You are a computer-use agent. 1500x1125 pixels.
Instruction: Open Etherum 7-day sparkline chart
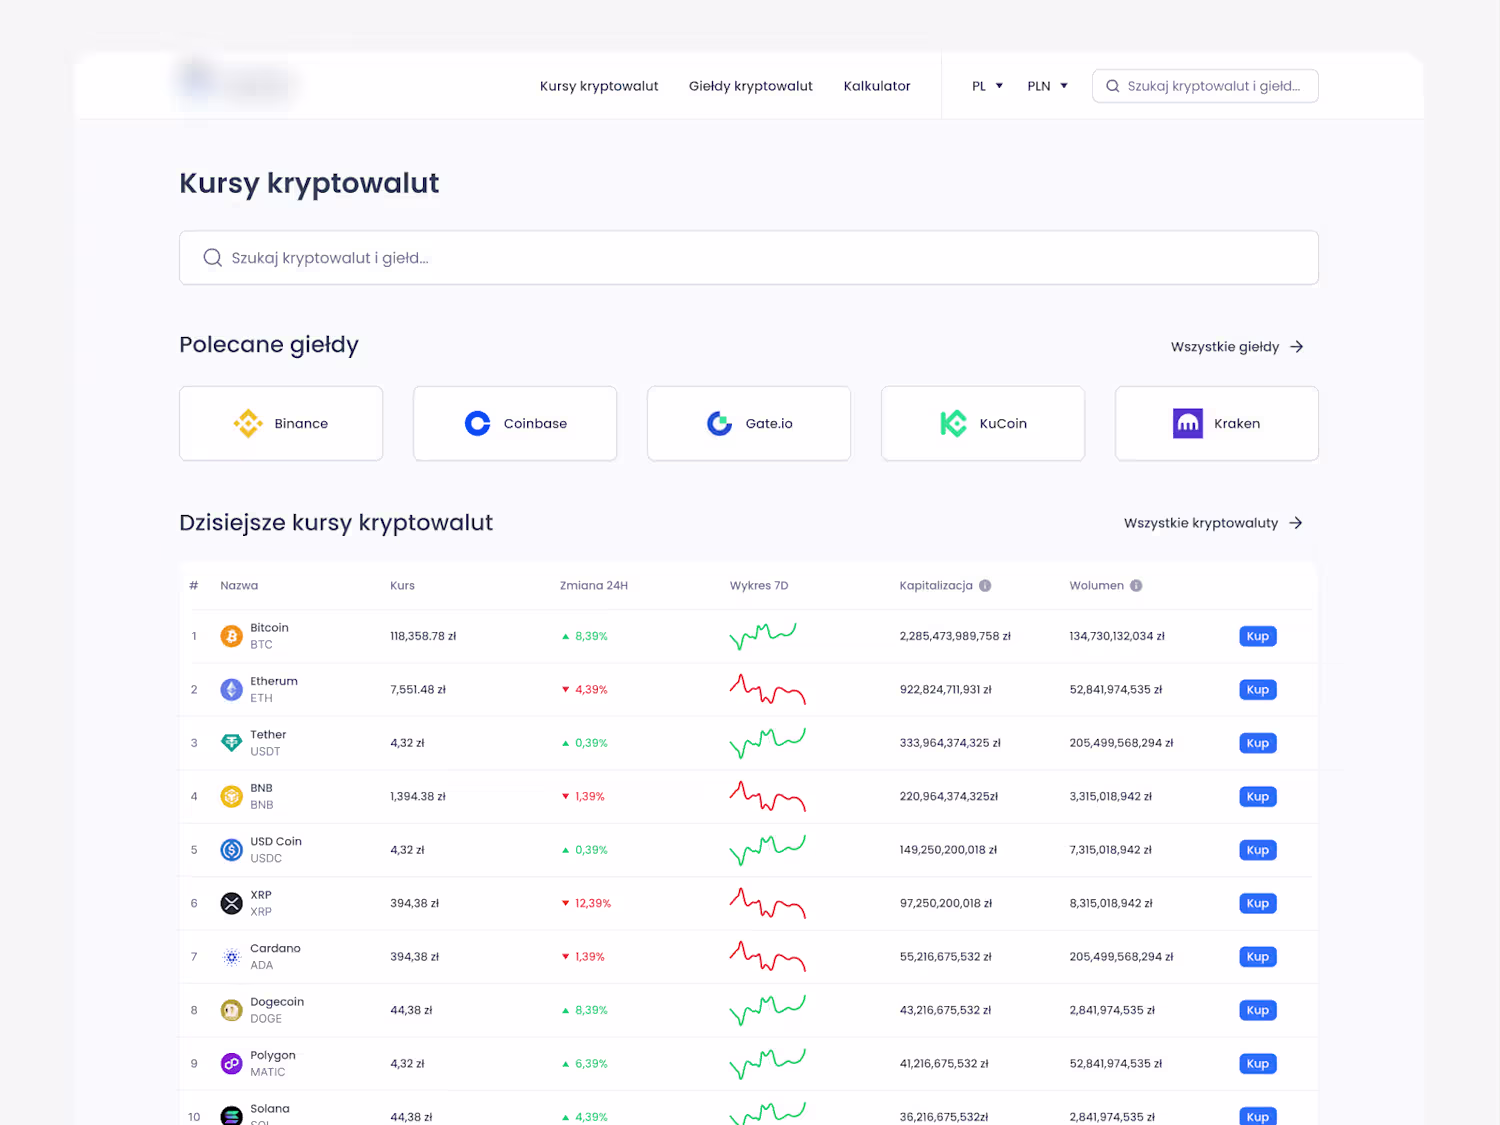[768, 689]
